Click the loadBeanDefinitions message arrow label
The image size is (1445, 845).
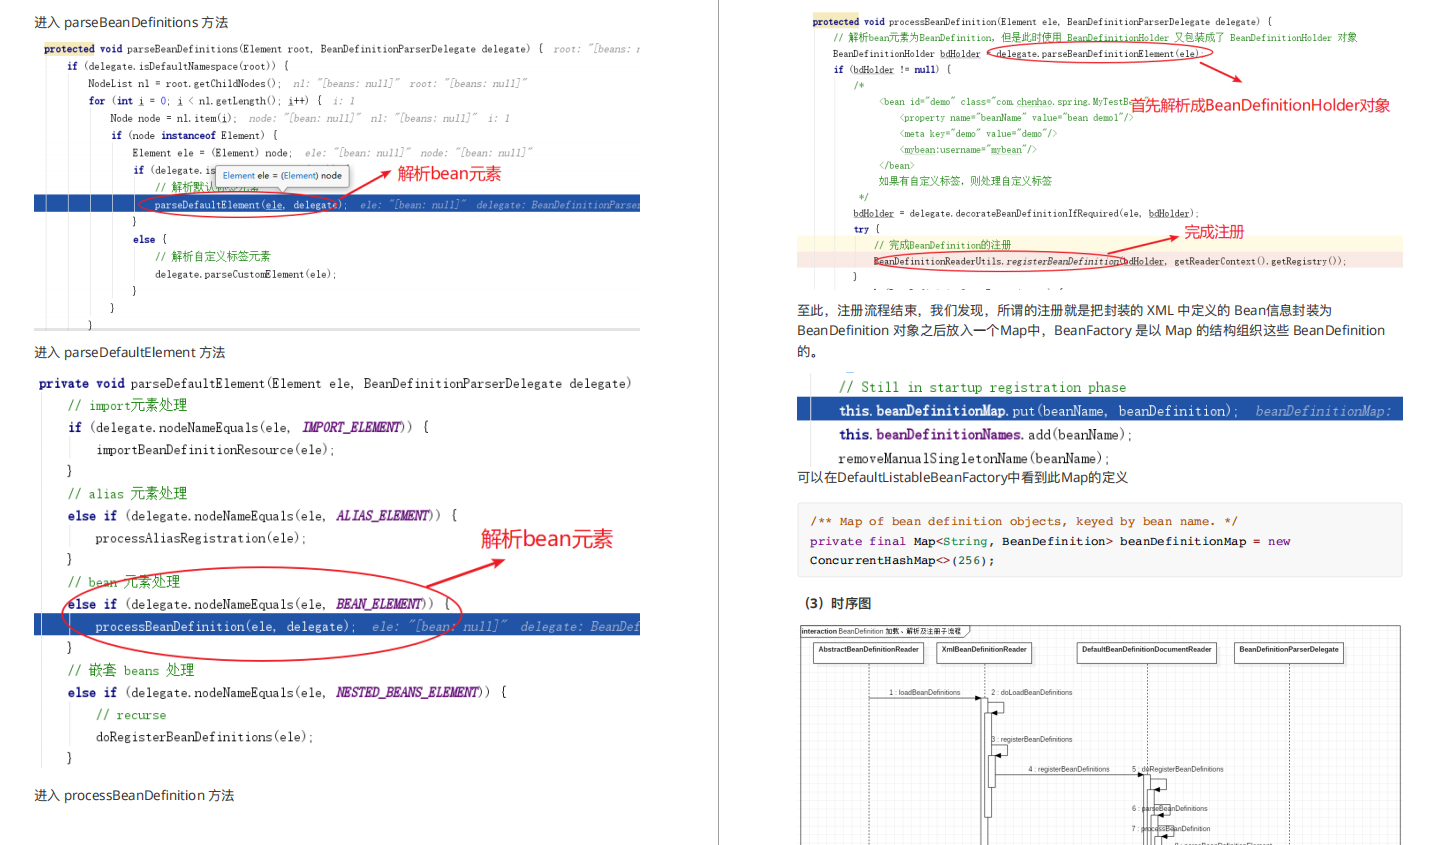tap(925, 691)
